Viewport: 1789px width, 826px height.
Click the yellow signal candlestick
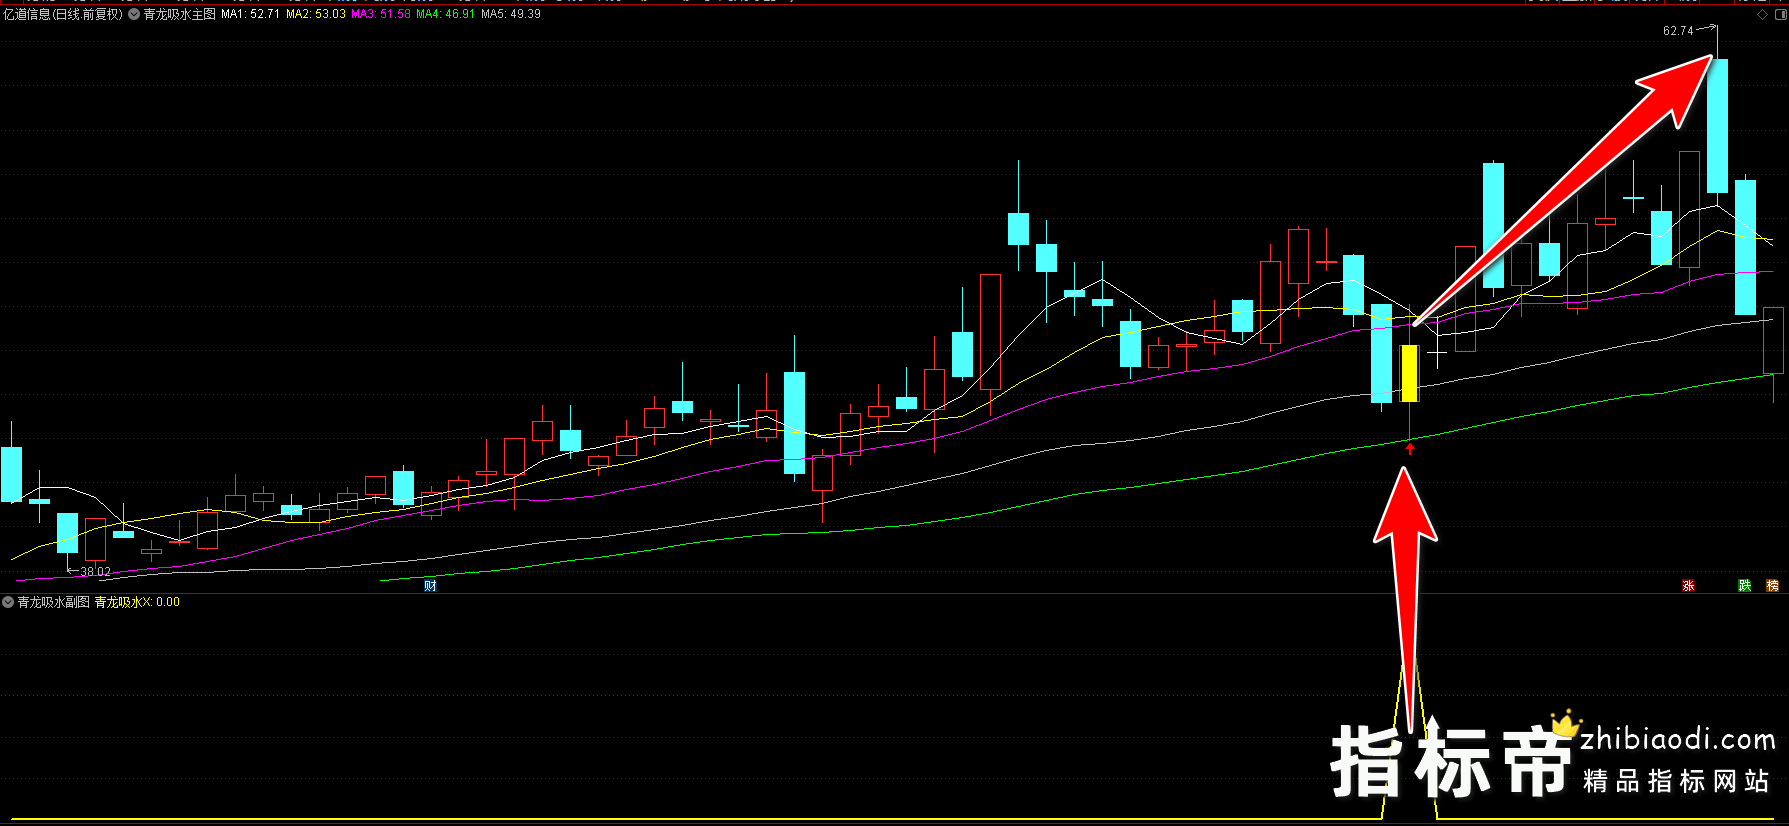1410,373
